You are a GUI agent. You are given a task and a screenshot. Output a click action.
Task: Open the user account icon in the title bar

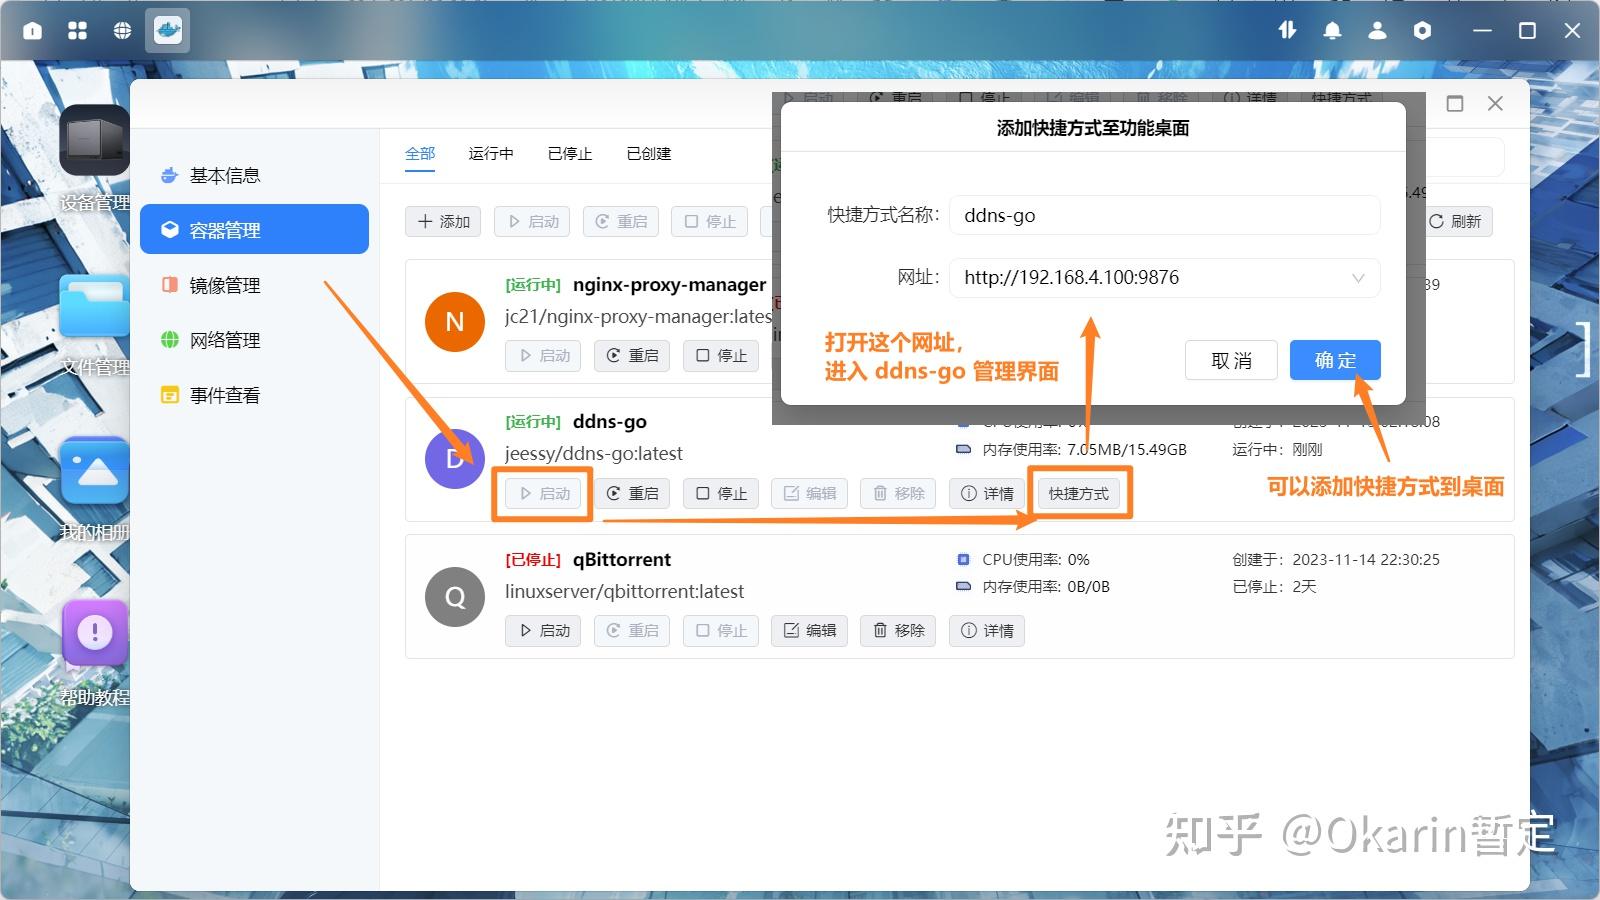[x=1377, y=30]
